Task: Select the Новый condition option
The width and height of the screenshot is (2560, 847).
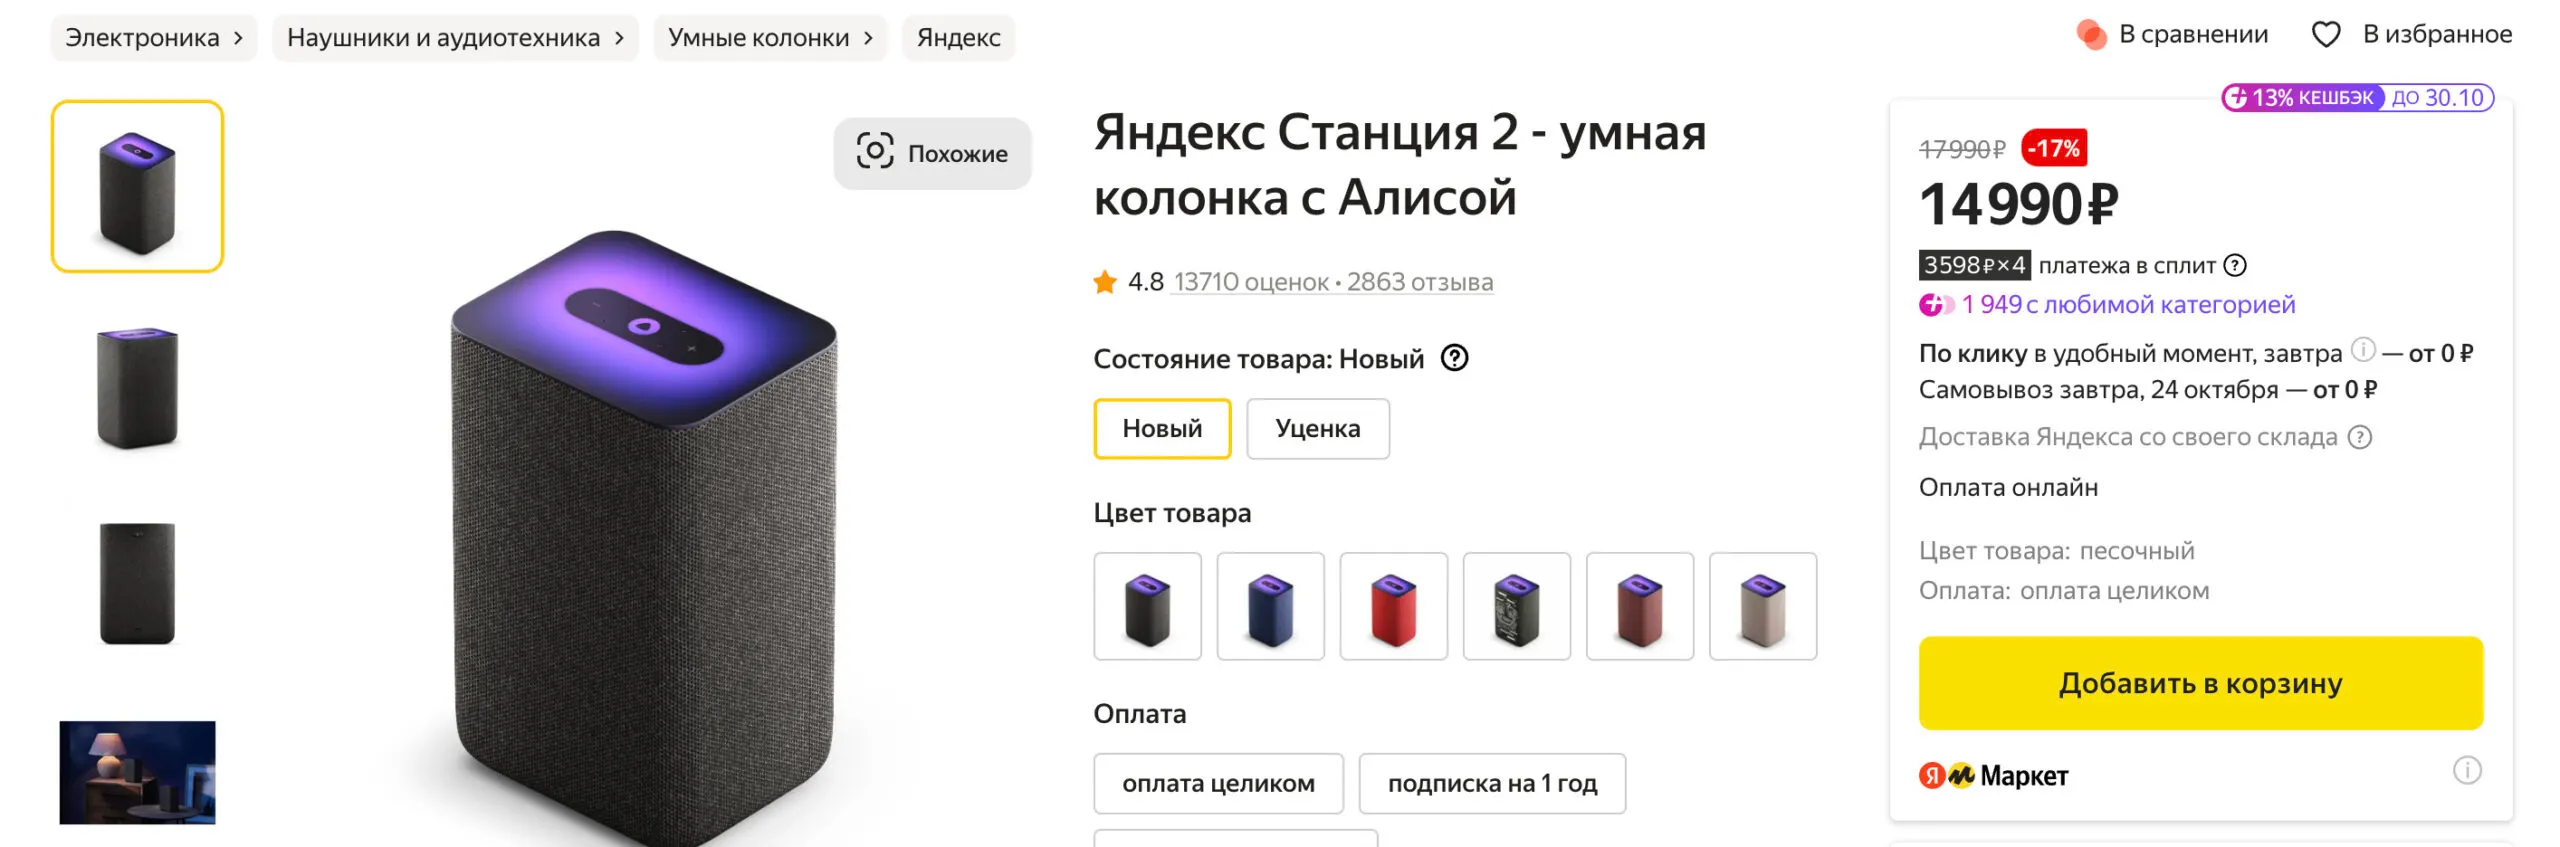Action: coord(1162,429)
